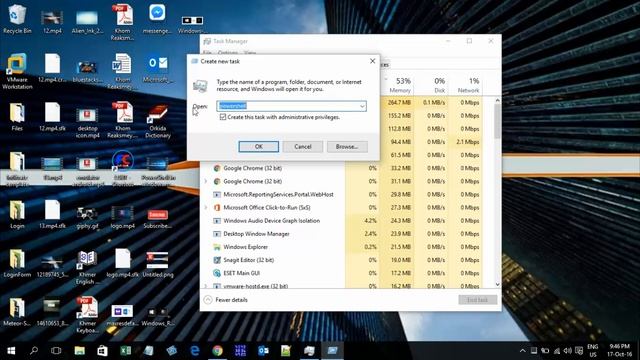Select the 13.mp4.sfk file icon
The width and height of the screenshot is (640, 360).
52,215
